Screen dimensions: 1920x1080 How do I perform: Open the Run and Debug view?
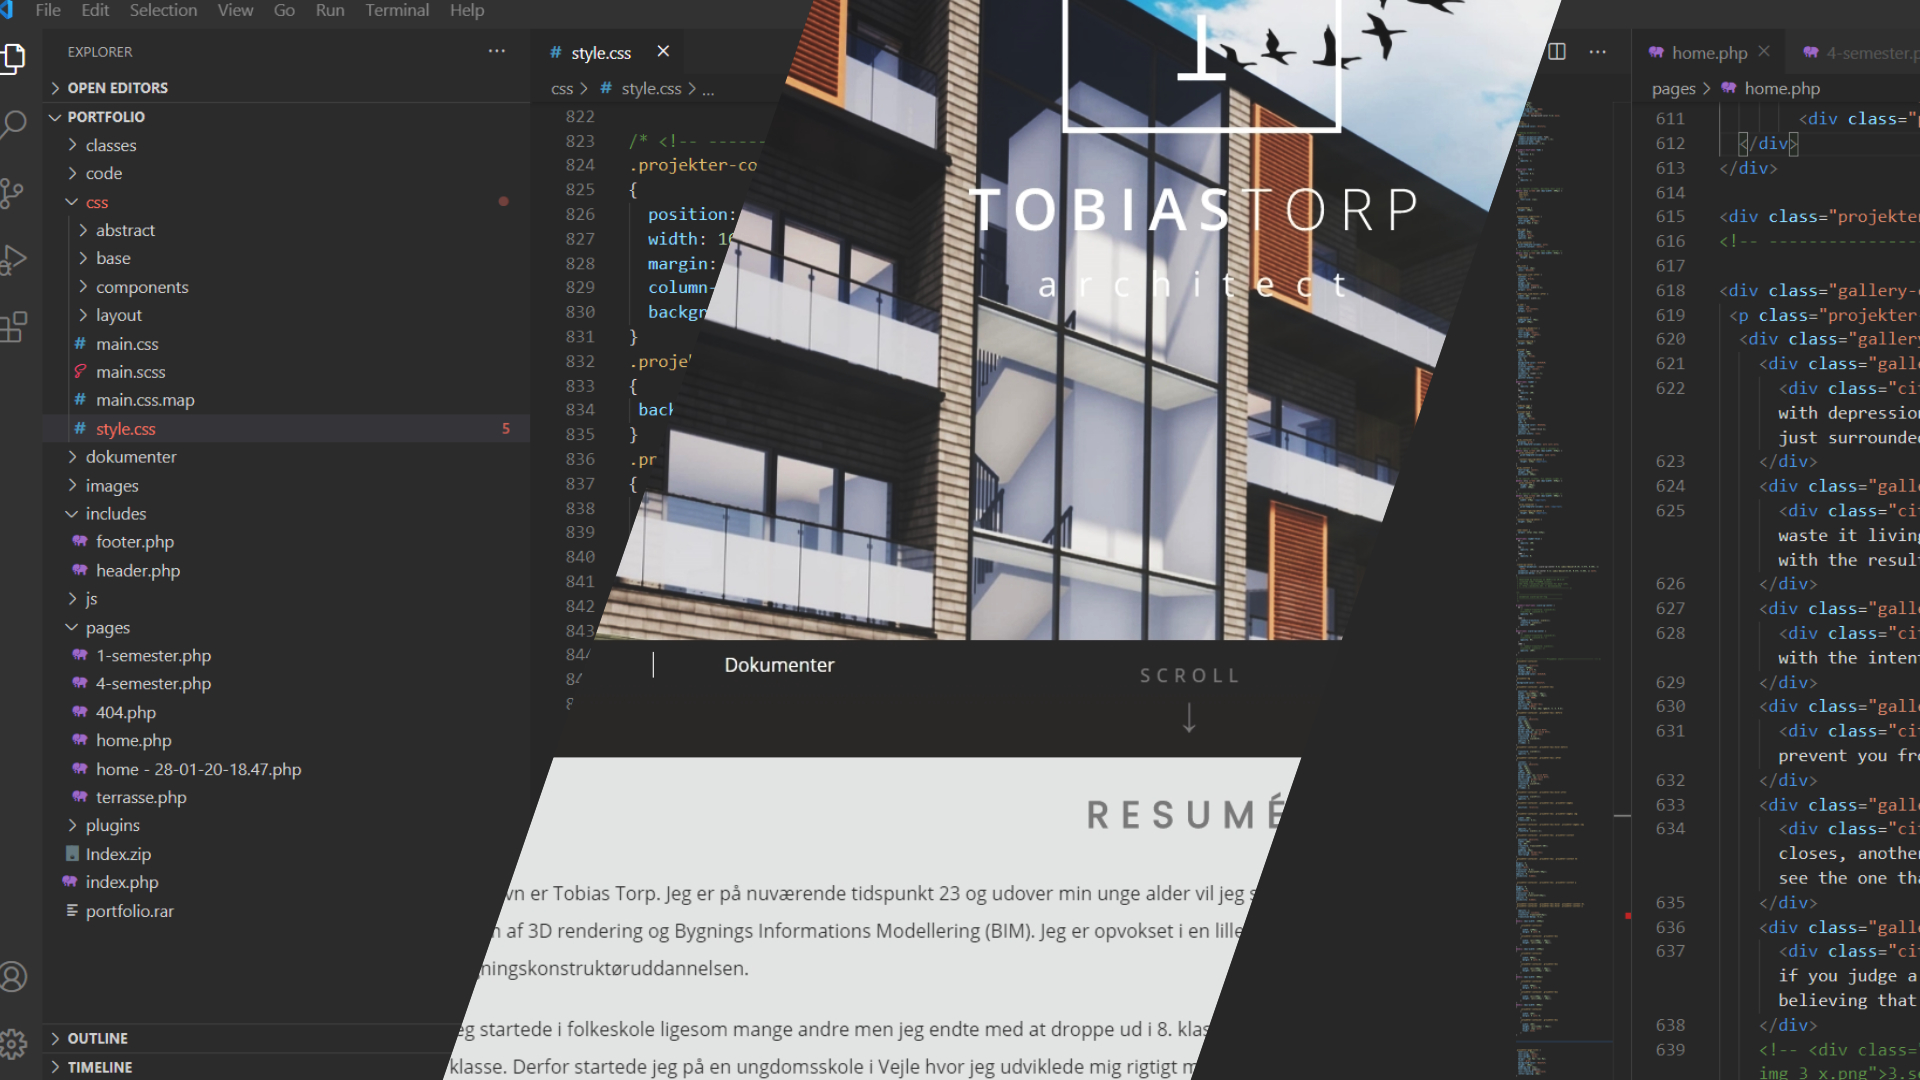tap(14, 259)
